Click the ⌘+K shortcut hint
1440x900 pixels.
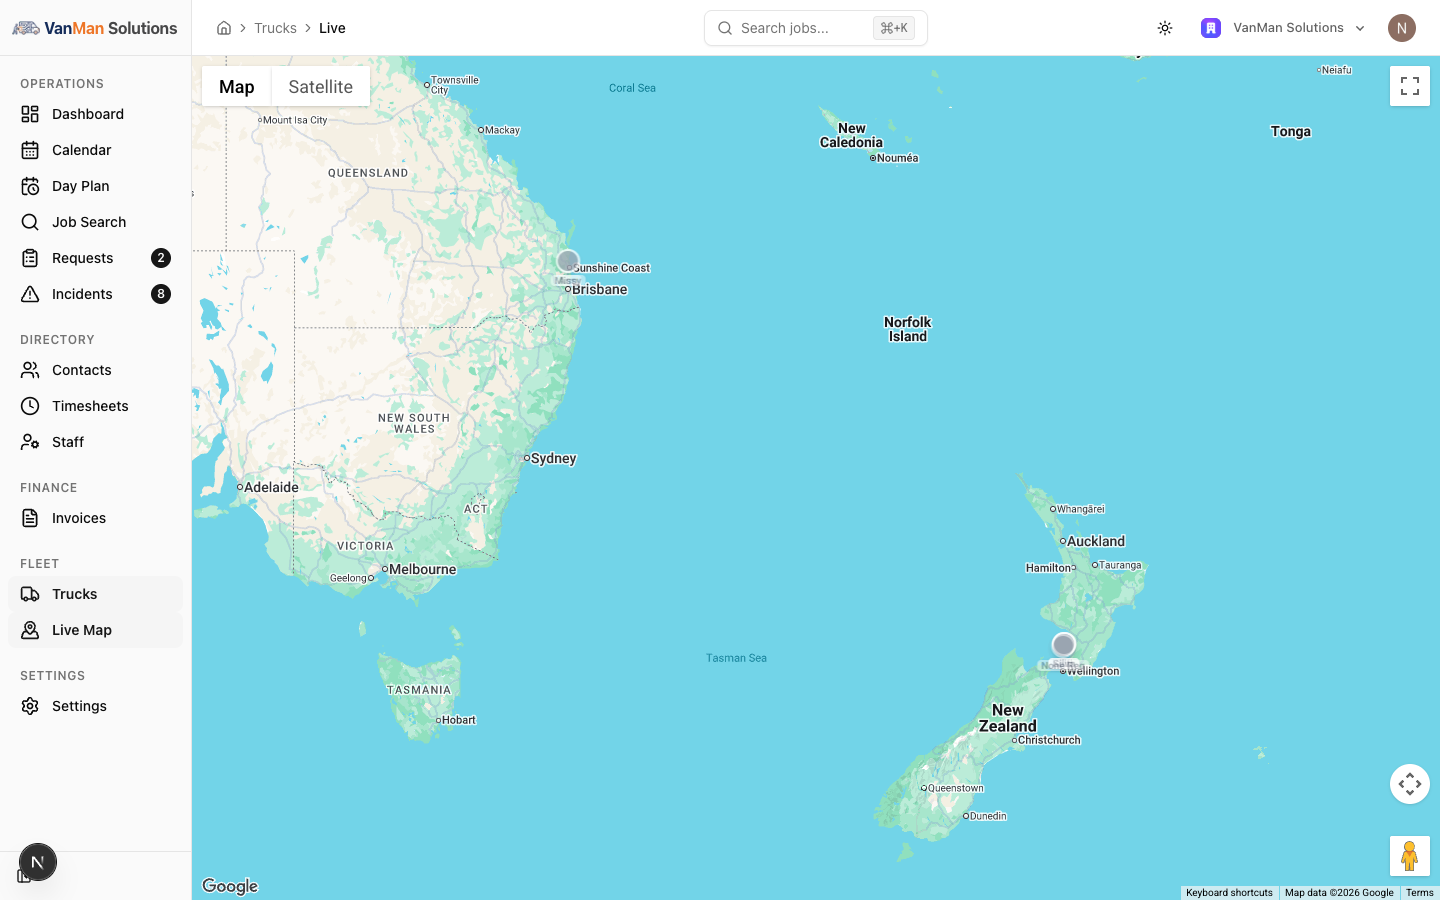coord(894,28)
